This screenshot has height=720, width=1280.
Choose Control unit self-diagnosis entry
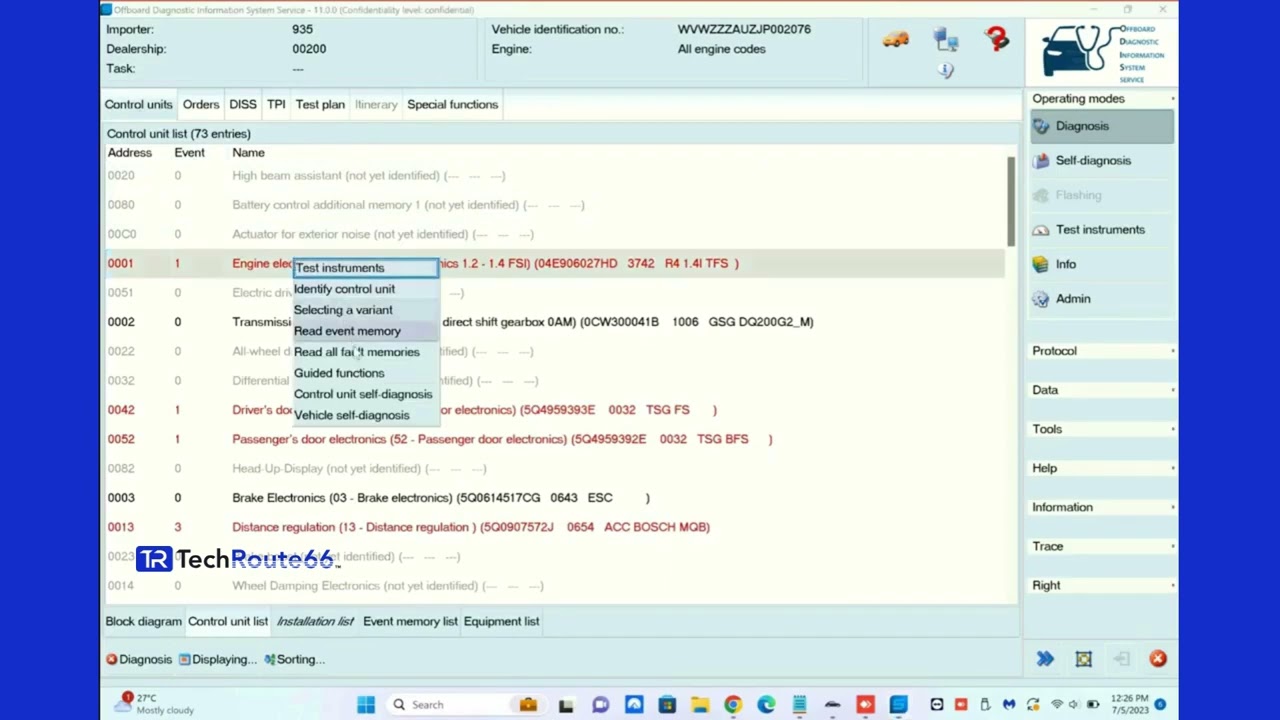365,394
